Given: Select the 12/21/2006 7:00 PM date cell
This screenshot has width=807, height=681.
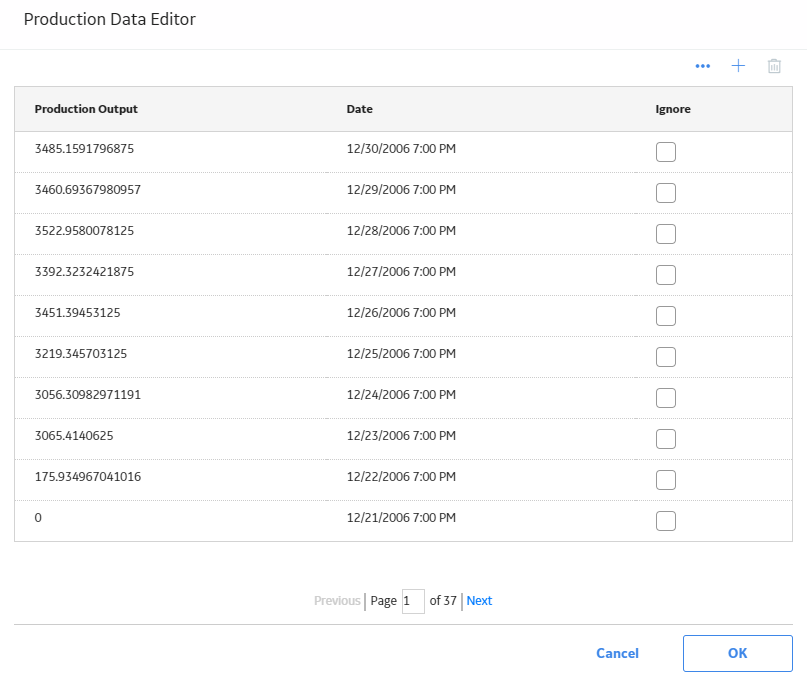Looking at the screenshot, I should [401, 518].
